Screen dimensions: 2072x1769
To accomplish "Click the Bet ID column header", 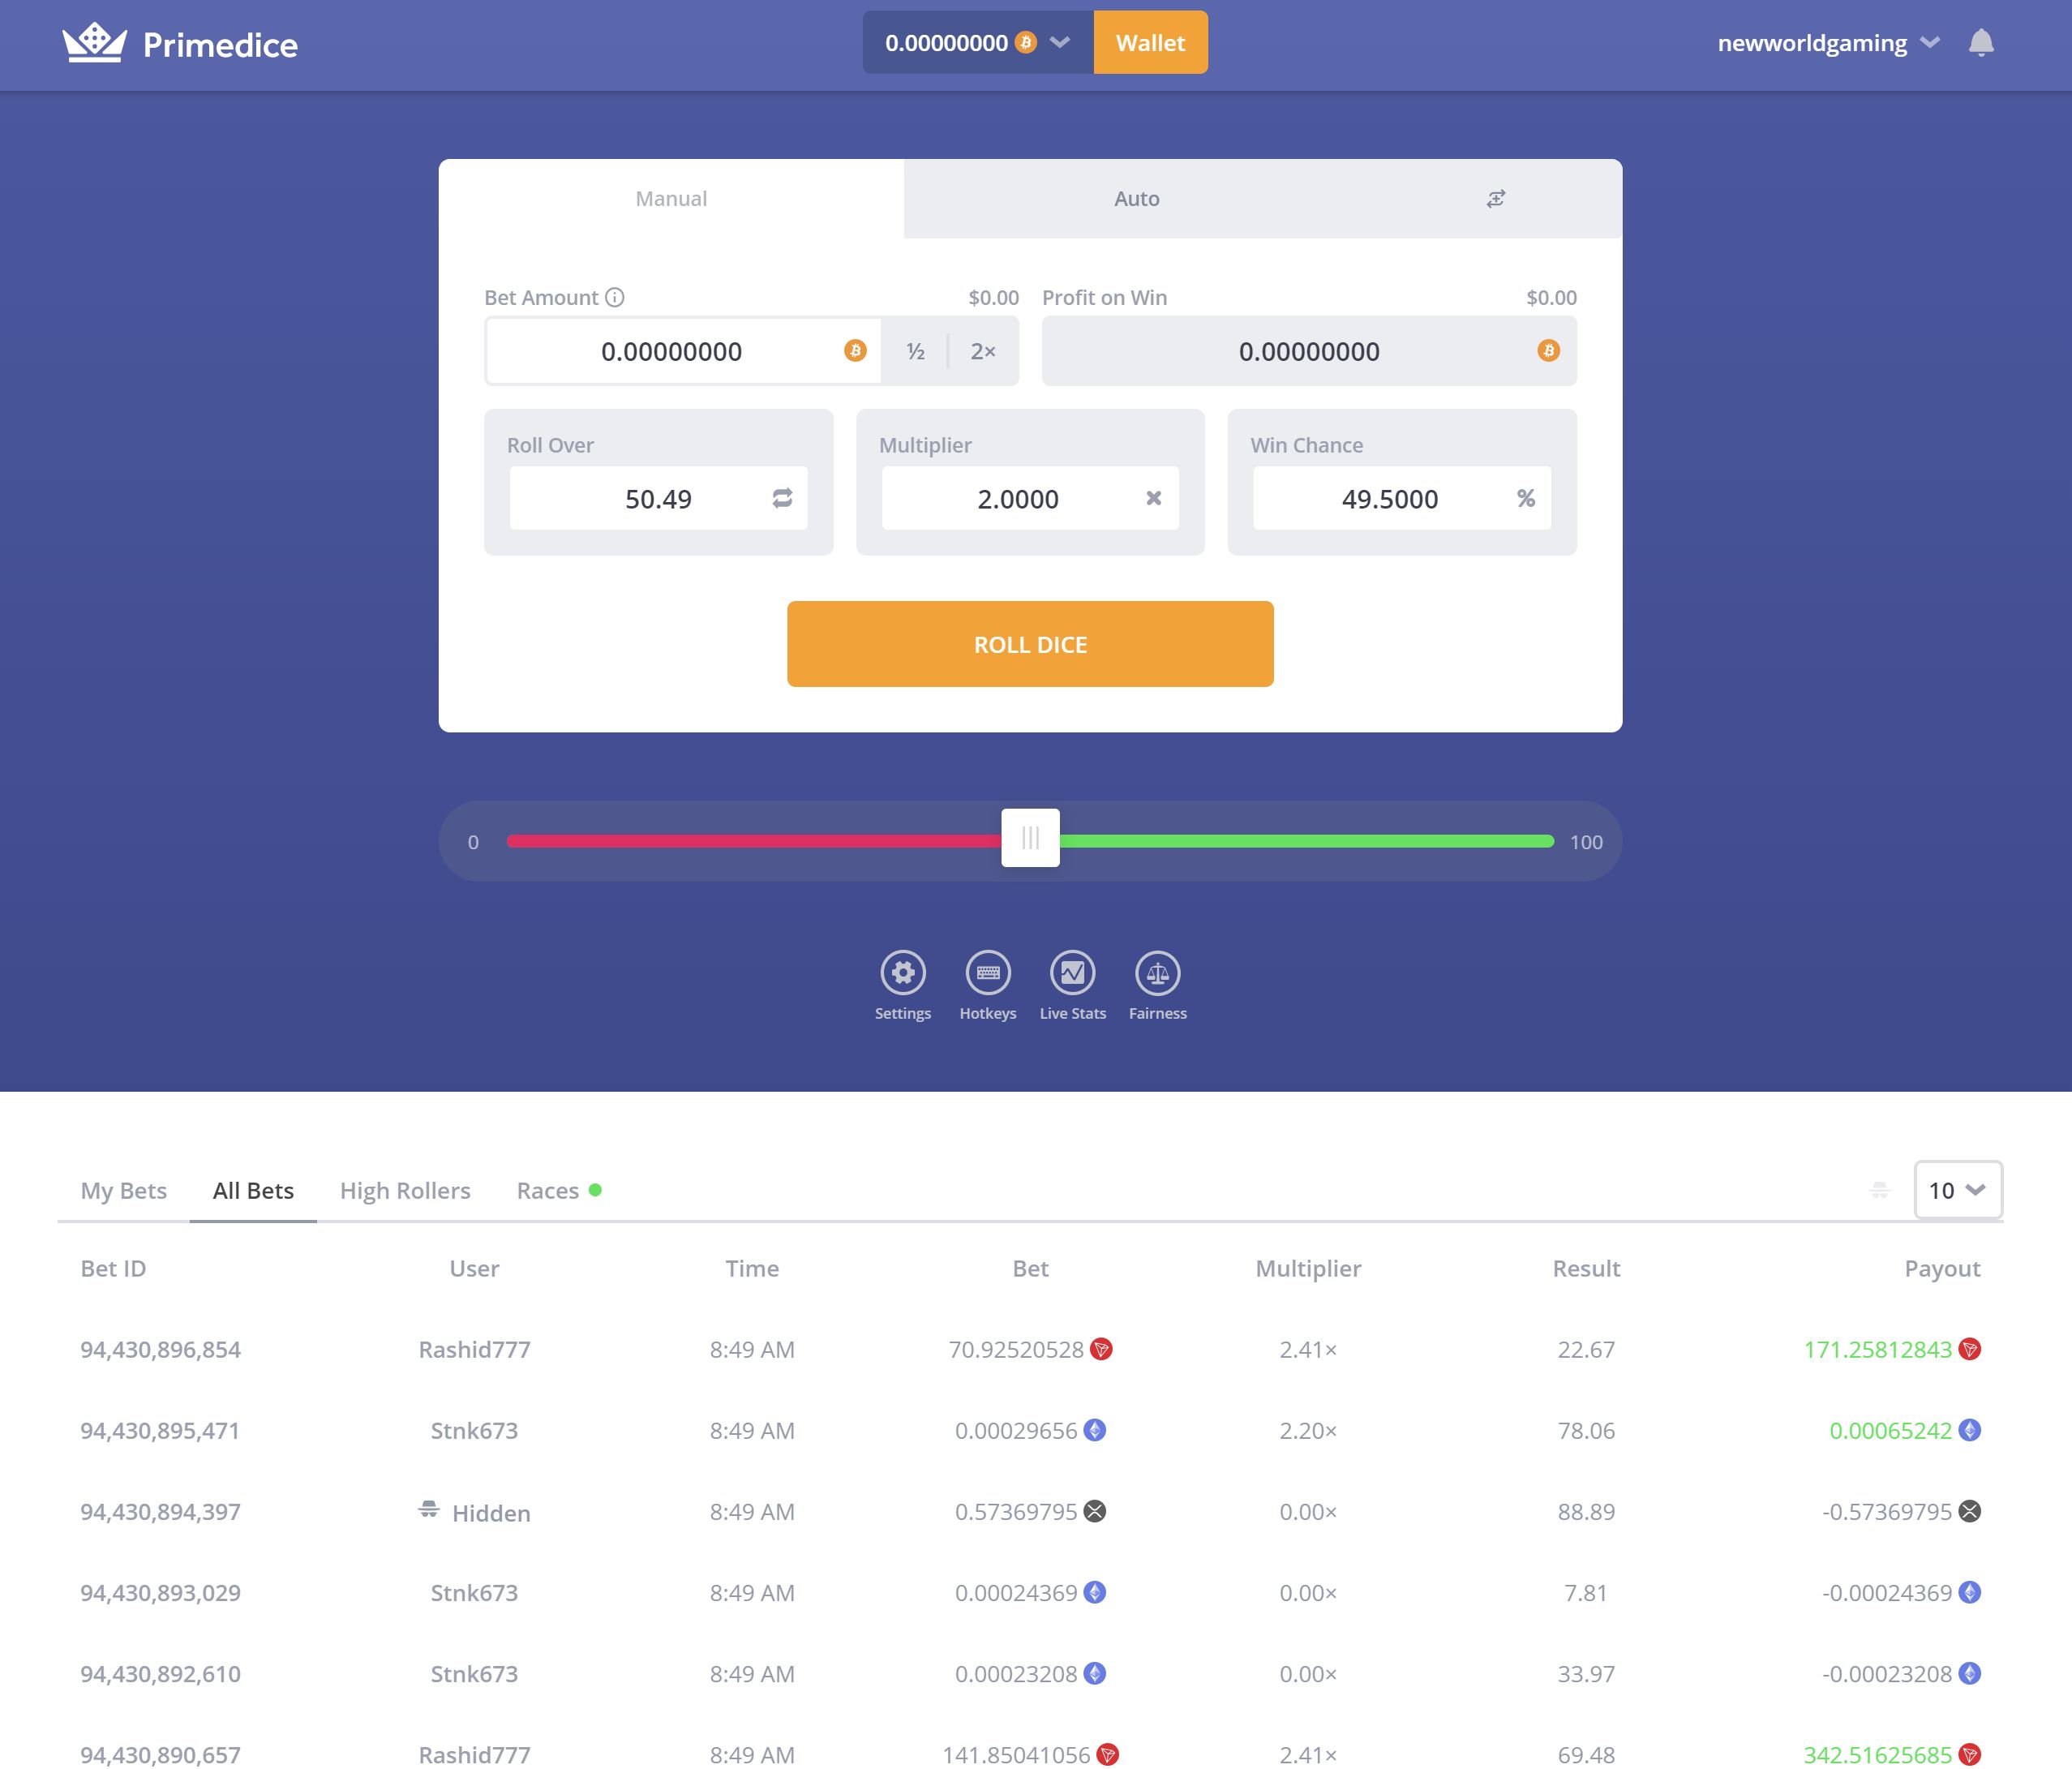I will (x=113, y=1268).
